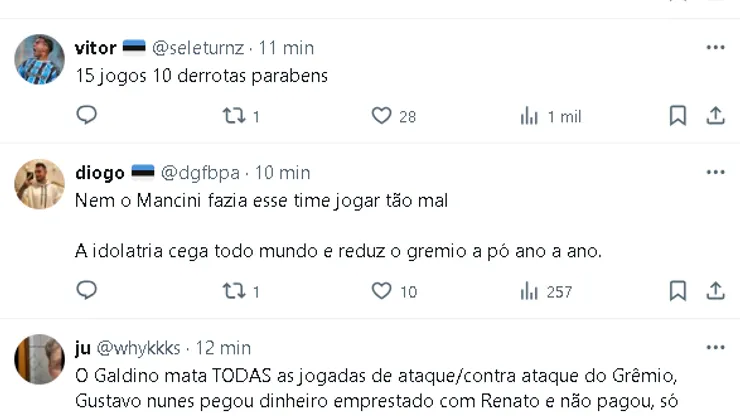Like diogo's tweet with 10 likes
Viewport: 740px width, 416px height.
click(381, 291)
